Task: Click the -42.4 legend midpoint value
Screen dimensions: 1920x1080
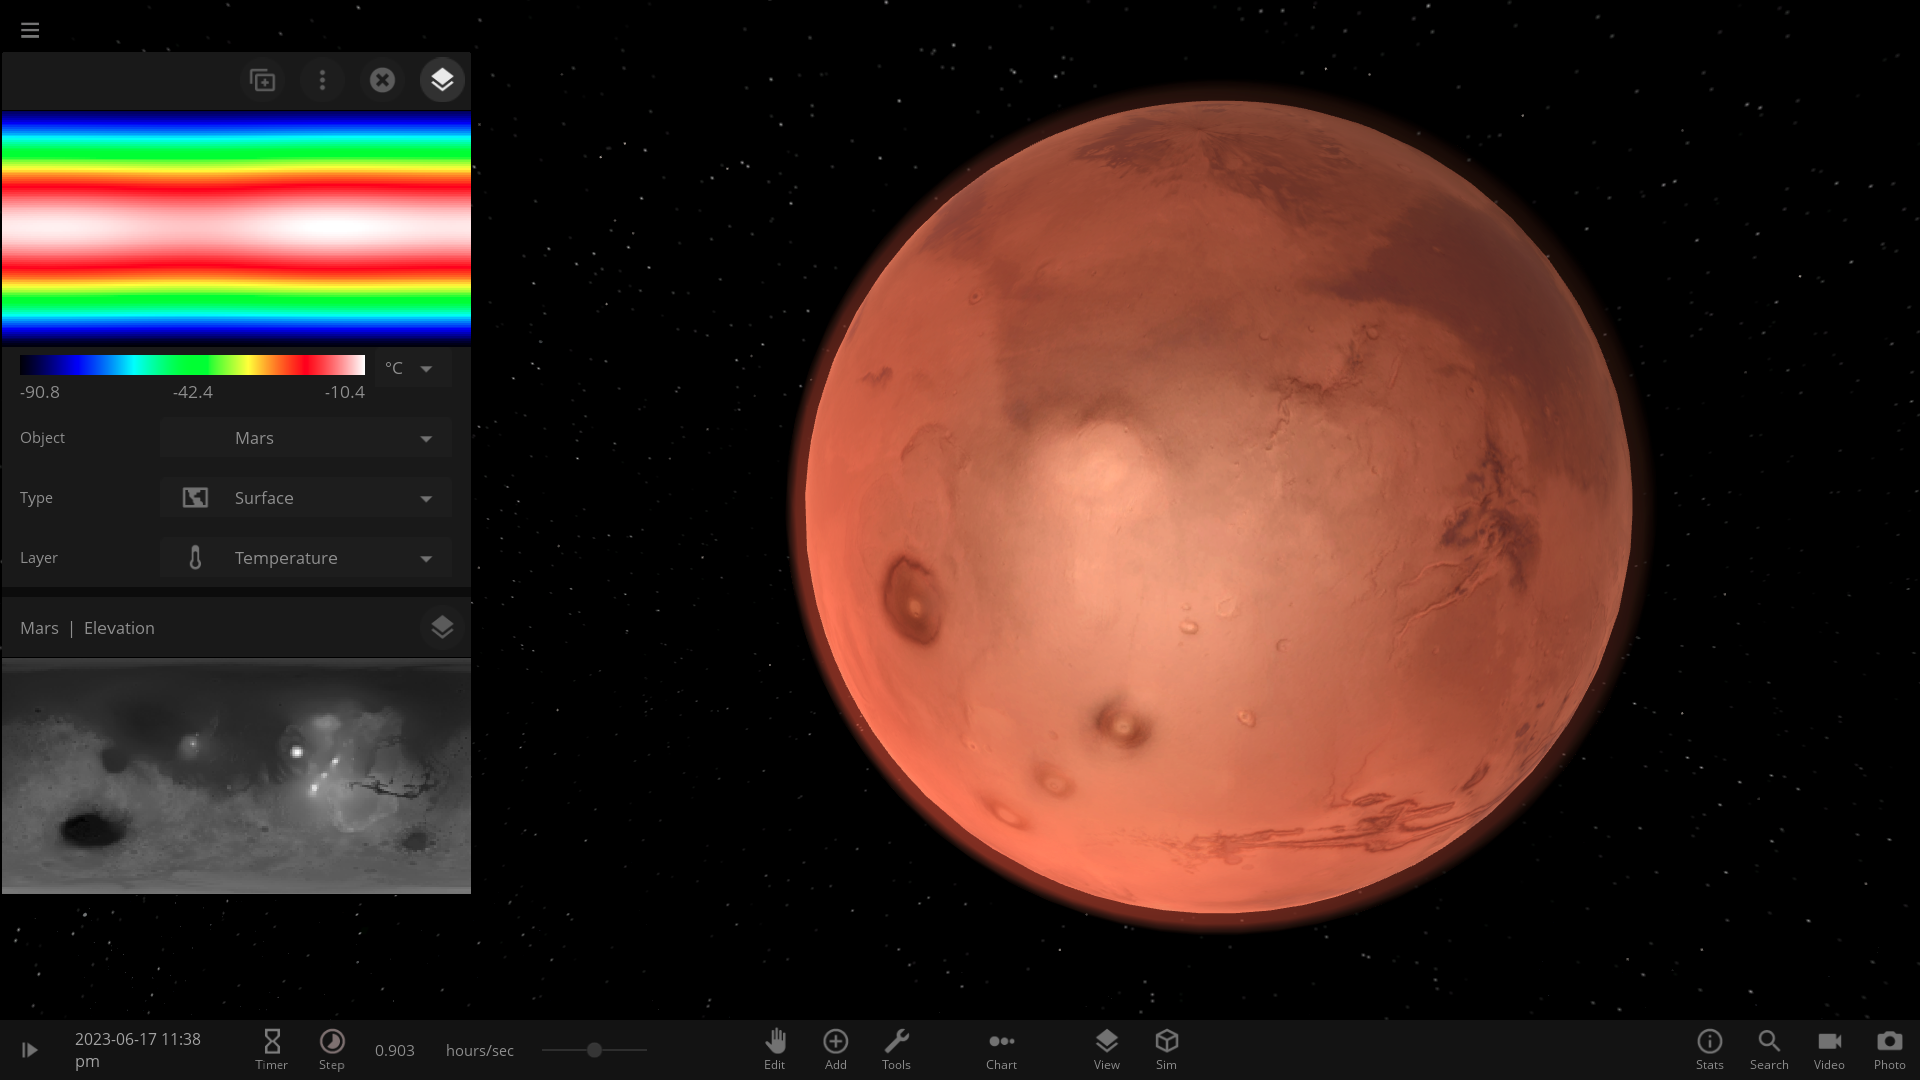Action: point(193,392)
